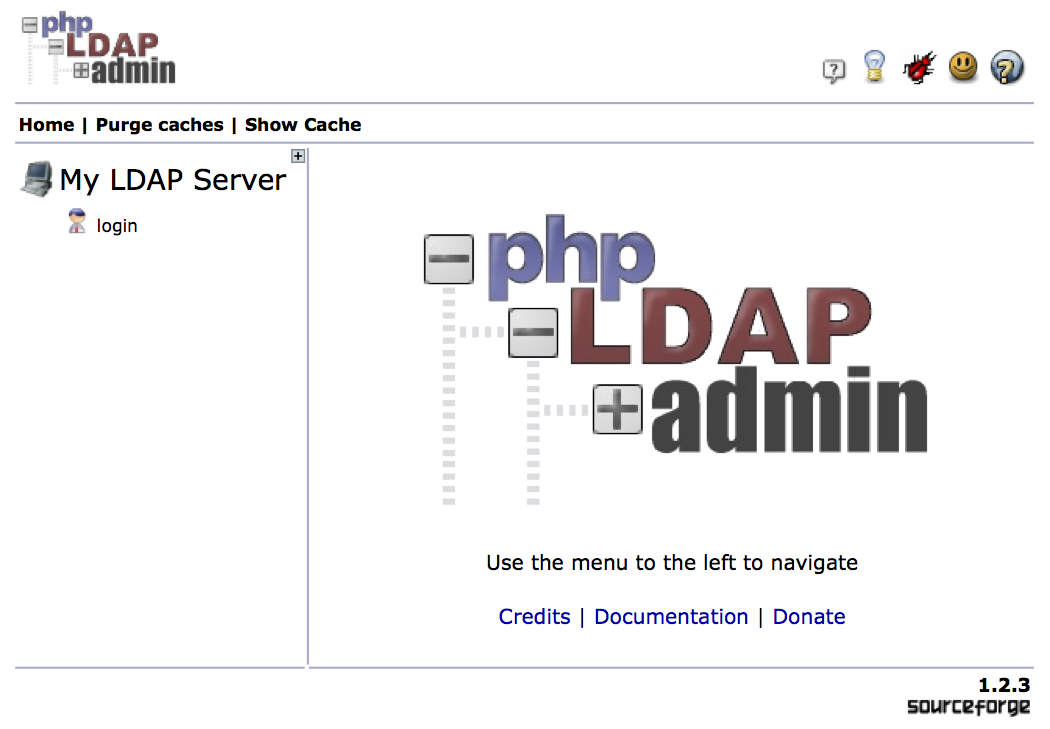The width and height of the screenshot is (1050, 729).
Task: Select Purge caches menu item
Action: [x=159, y=125]
